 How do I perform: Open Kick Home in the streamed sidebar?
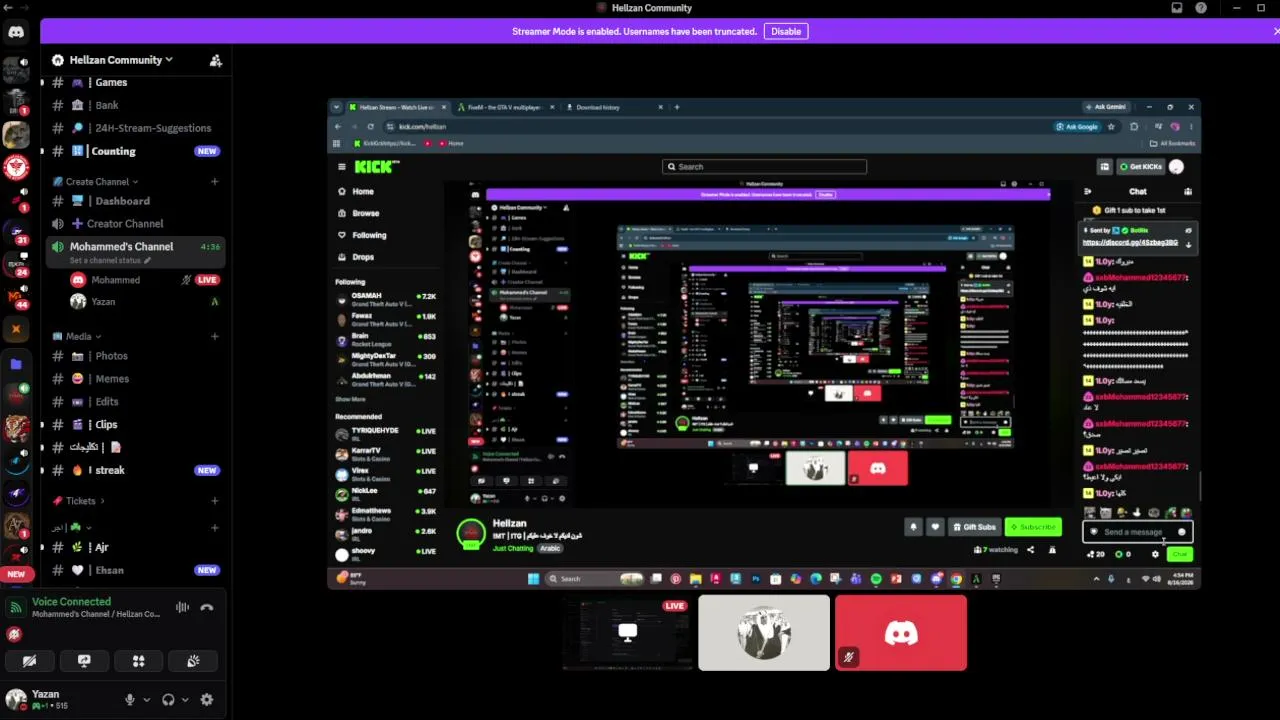coord(363,191)
